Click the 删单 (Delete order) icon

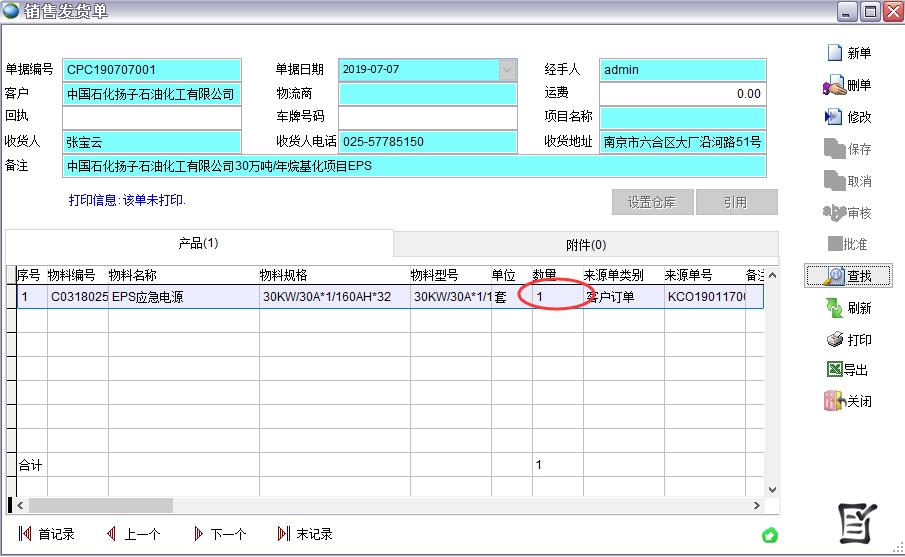click(x=834, y=86)
